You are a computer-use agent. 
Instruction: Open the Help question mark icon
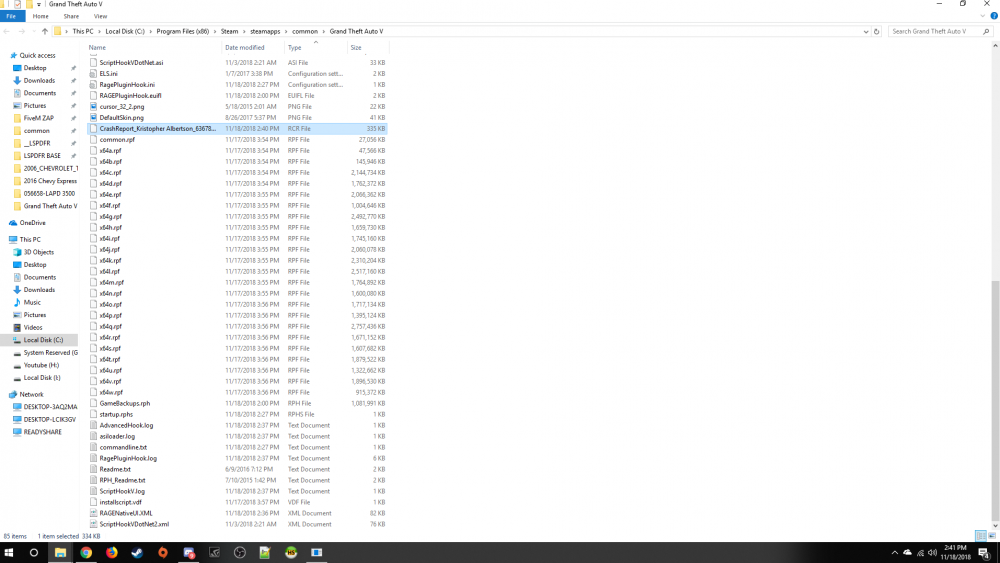pyautogui.click(x=994, y=16)
